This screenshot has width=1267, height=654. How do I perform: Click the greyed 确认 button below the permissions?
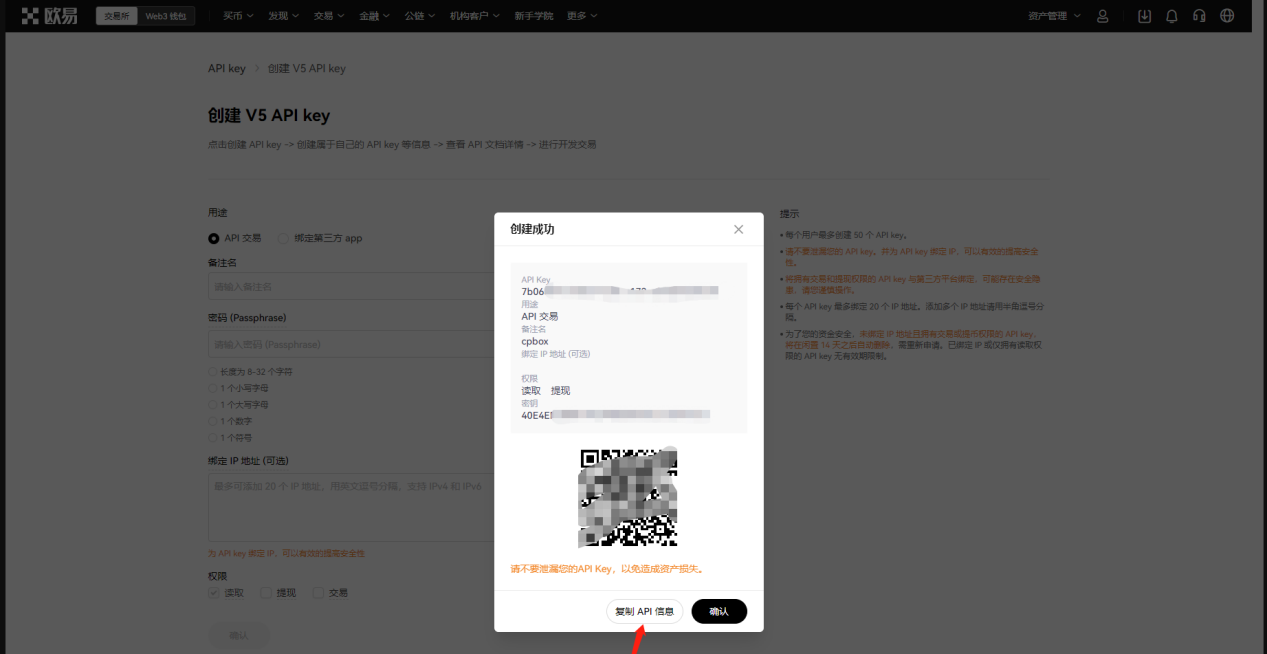pos(238,635)
